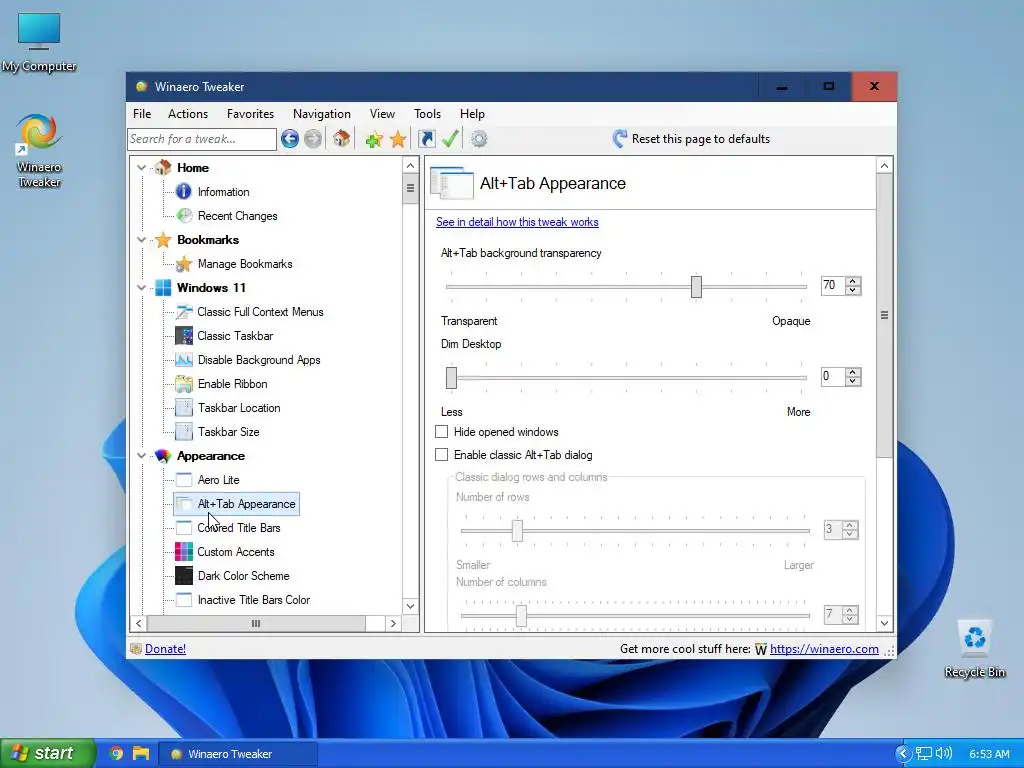Click Winaero Tweaker taskbar button
Image resolution: width=1024 pixels, height=768 pixels.
(x=240, y=754)
